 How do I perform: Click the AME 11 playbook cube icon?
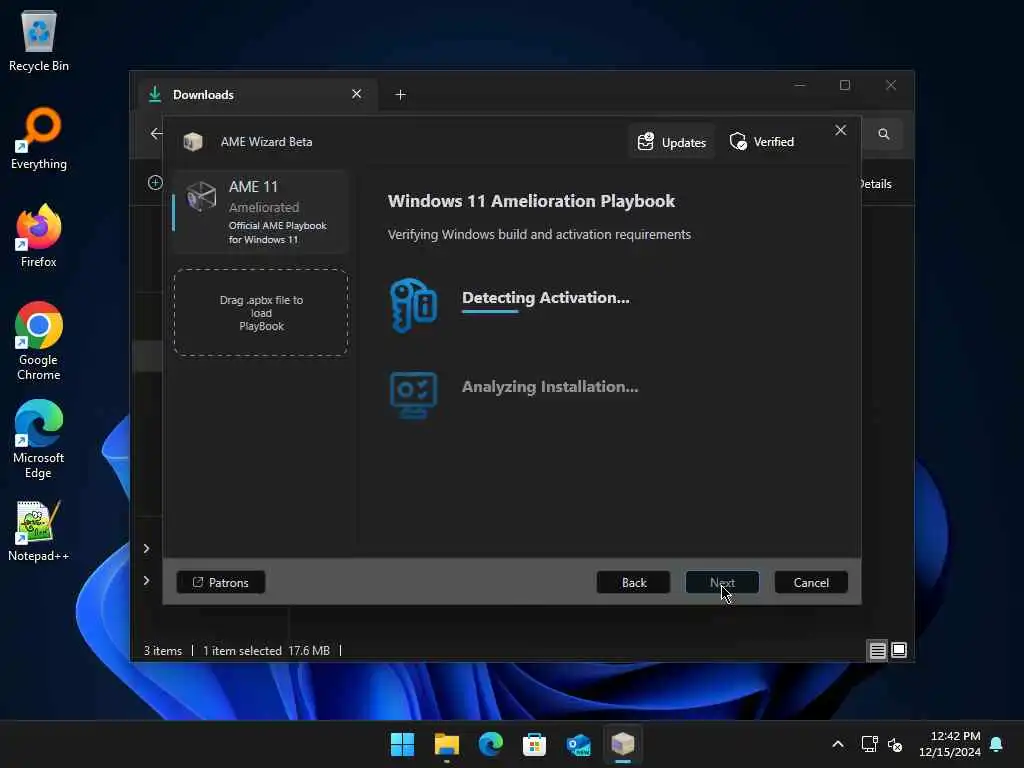coord(201,196)
